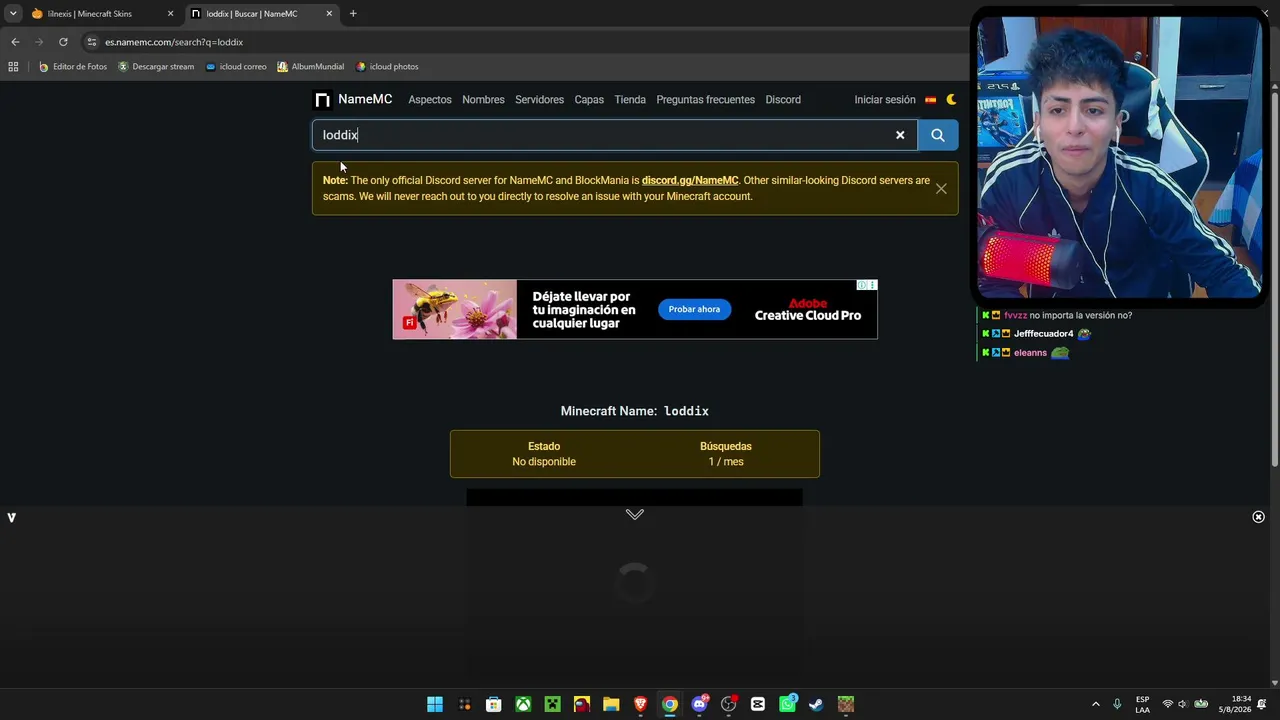Open the language selector flag icon

(930, 100)
